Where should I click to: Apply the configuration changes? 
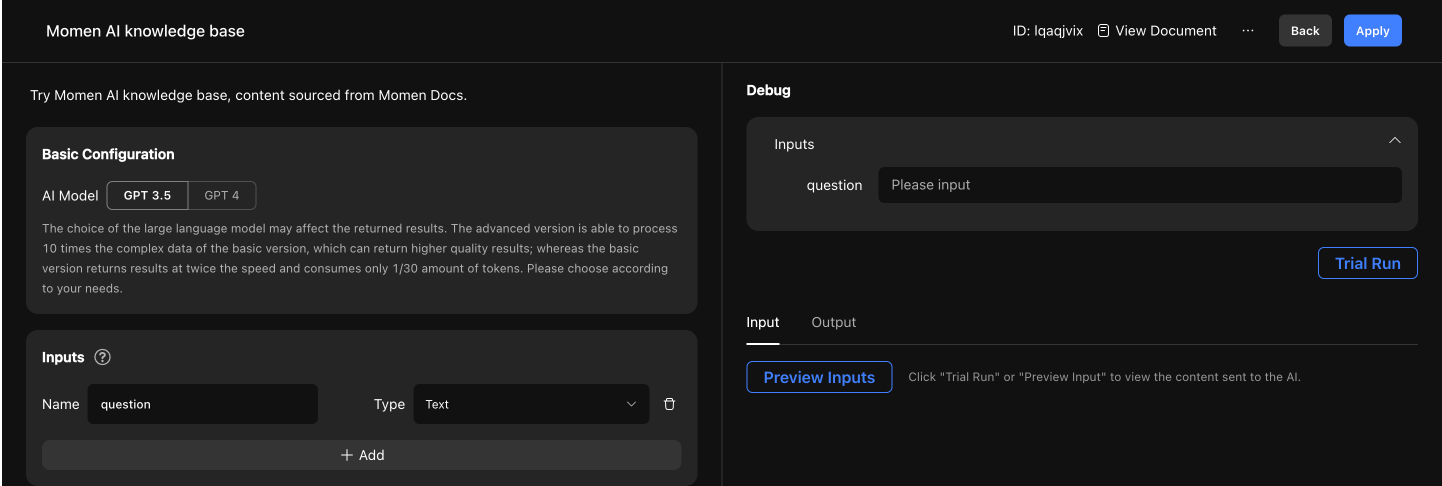[x=1372, y=31]
